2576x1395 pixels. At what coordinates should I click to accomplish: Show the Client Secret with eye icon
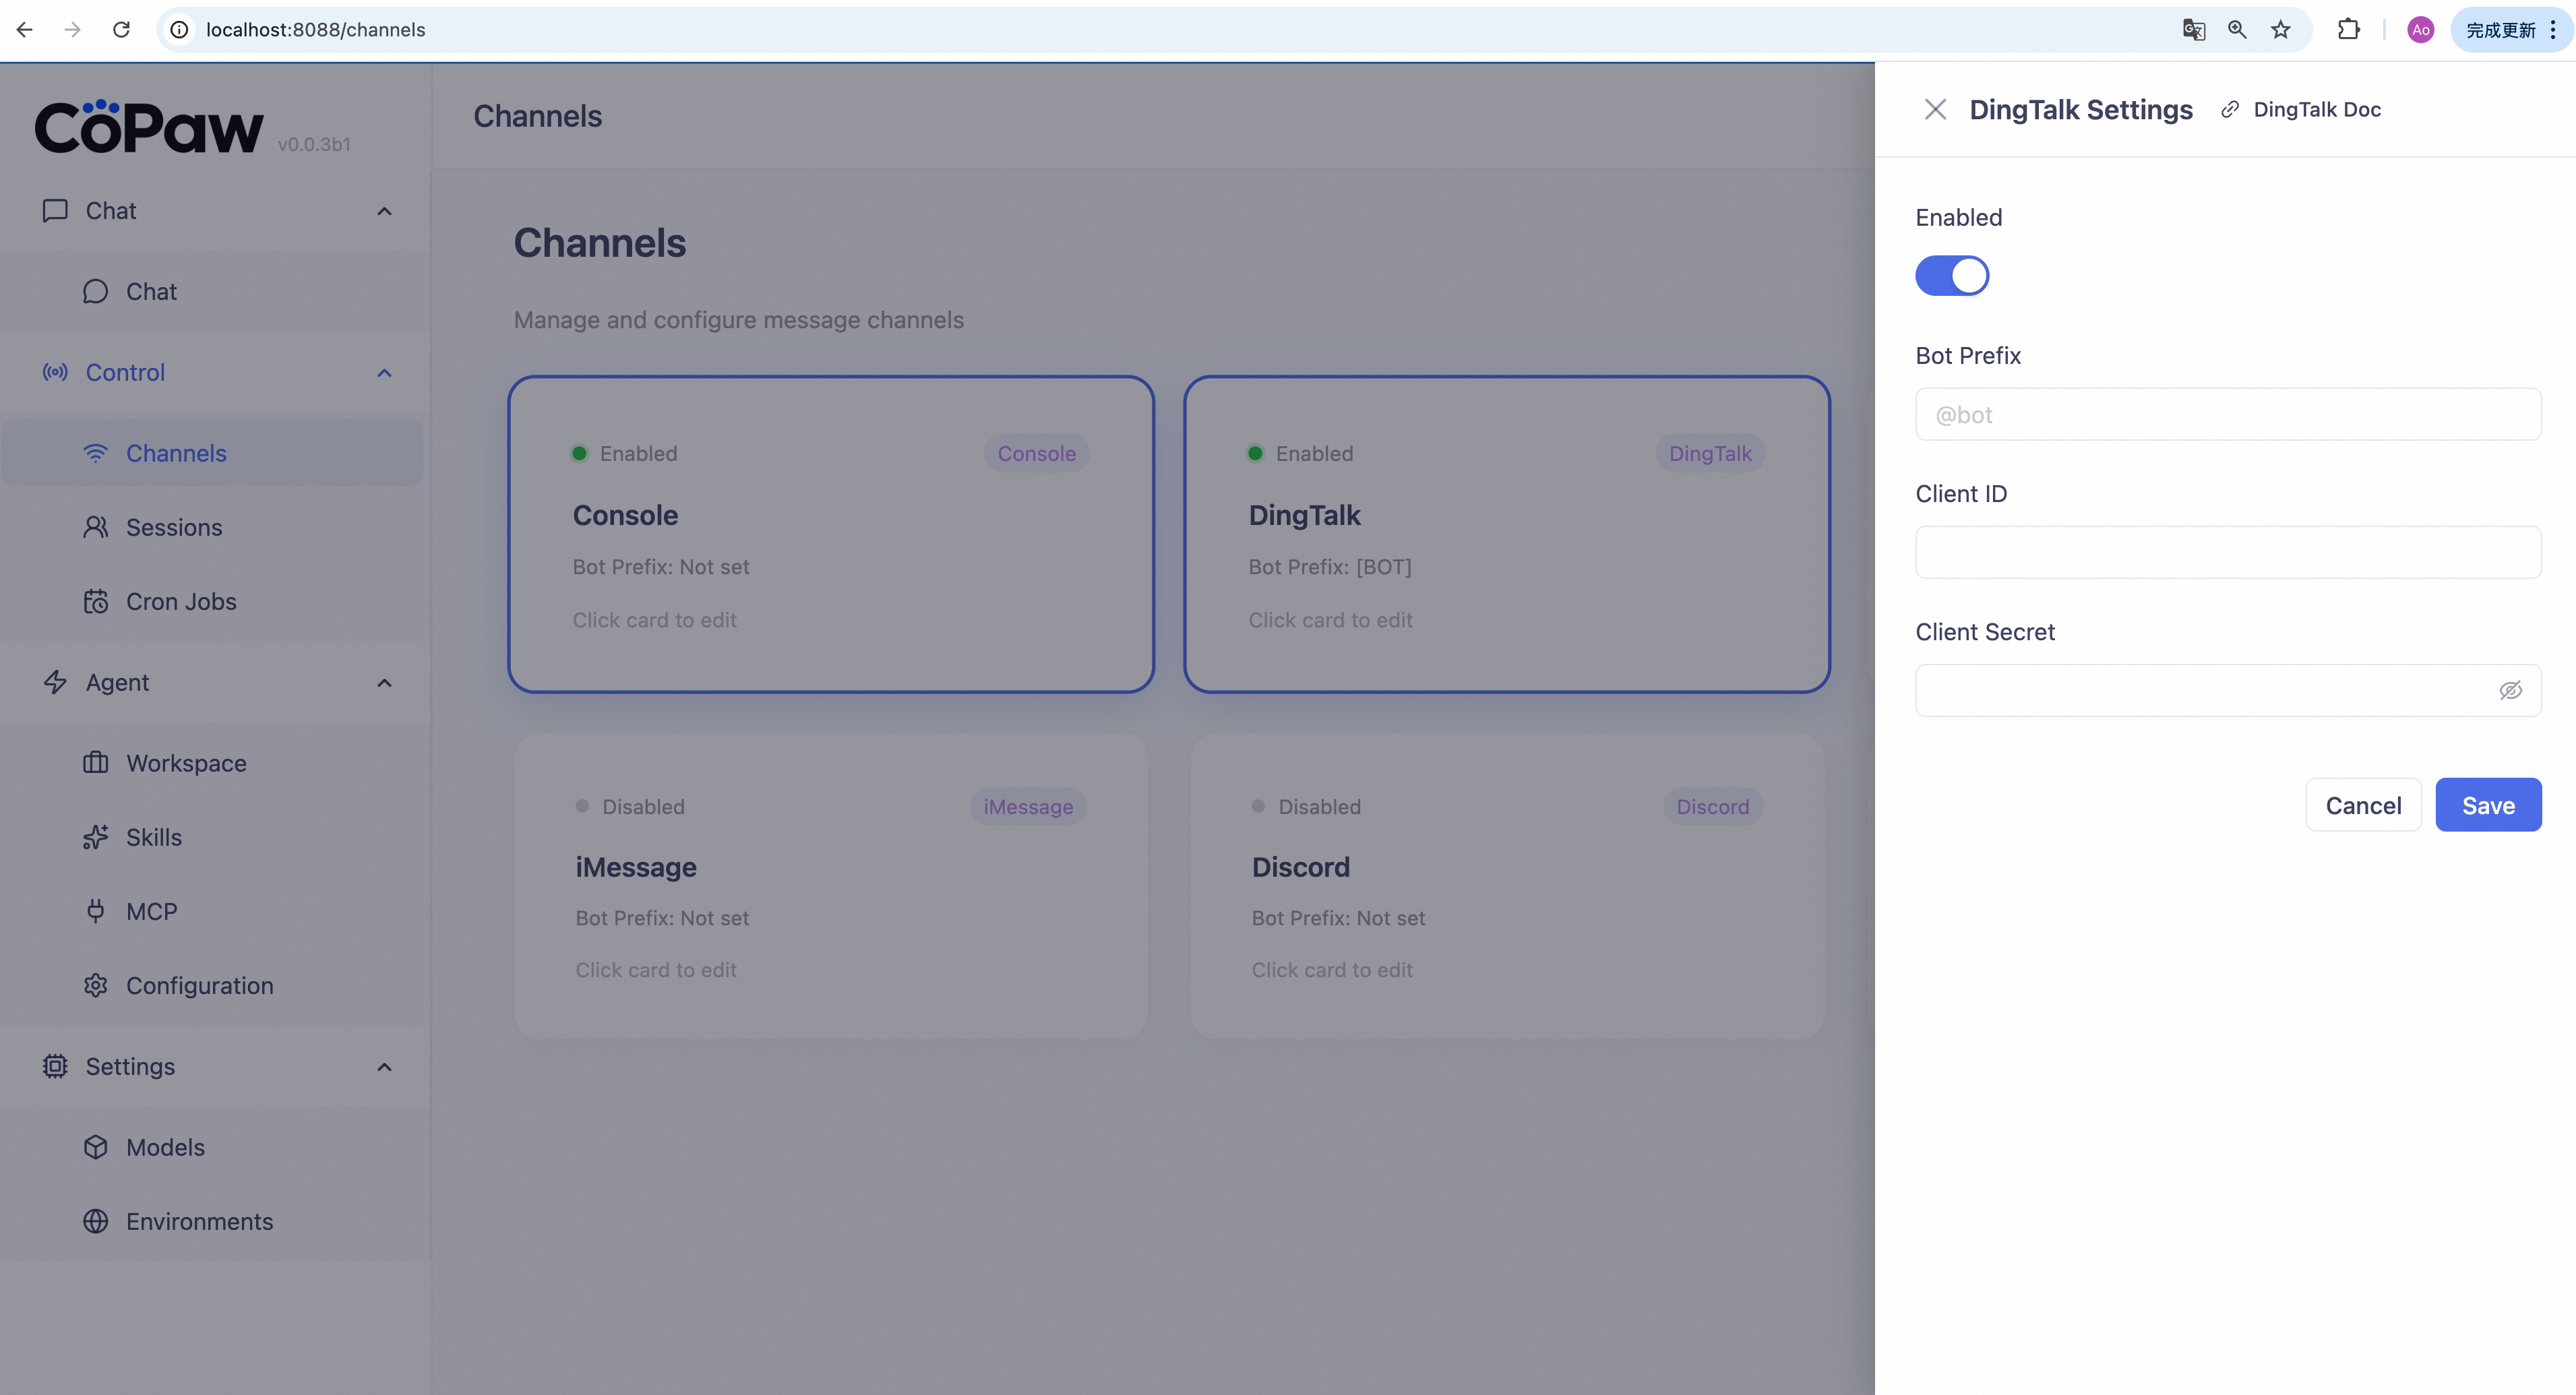pos(2510,690)
